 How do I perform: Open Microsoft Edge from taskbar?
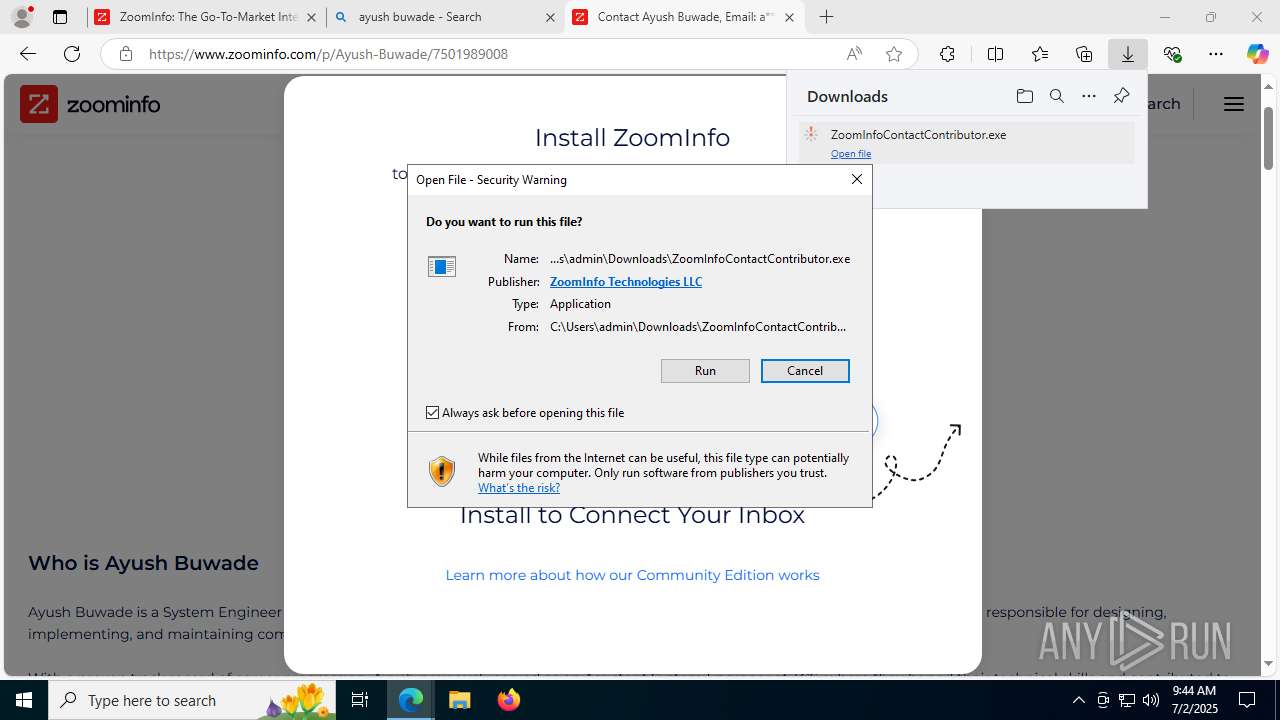coord(411,700)
